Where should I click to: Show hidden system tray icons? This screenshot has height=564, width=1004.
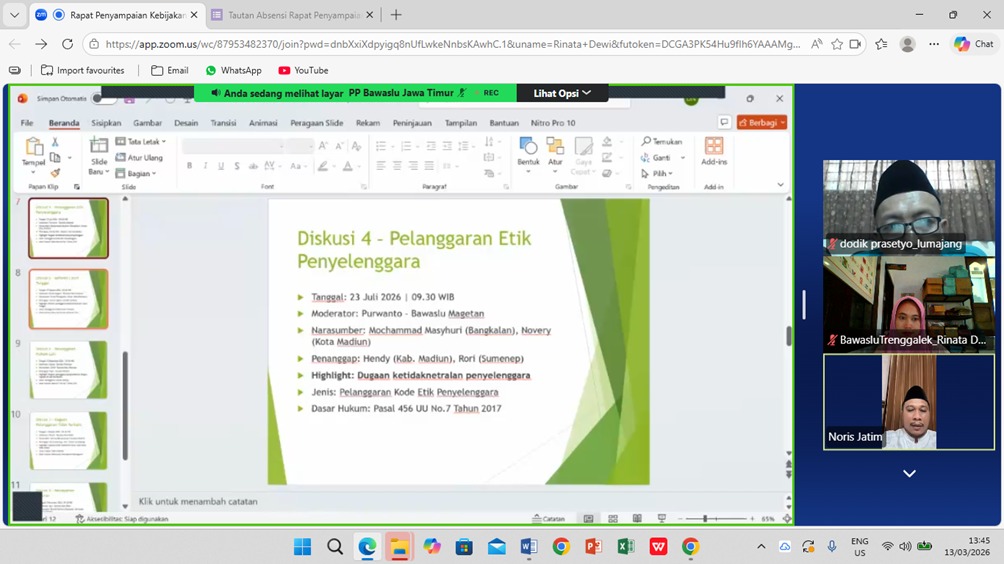point(761,546)
